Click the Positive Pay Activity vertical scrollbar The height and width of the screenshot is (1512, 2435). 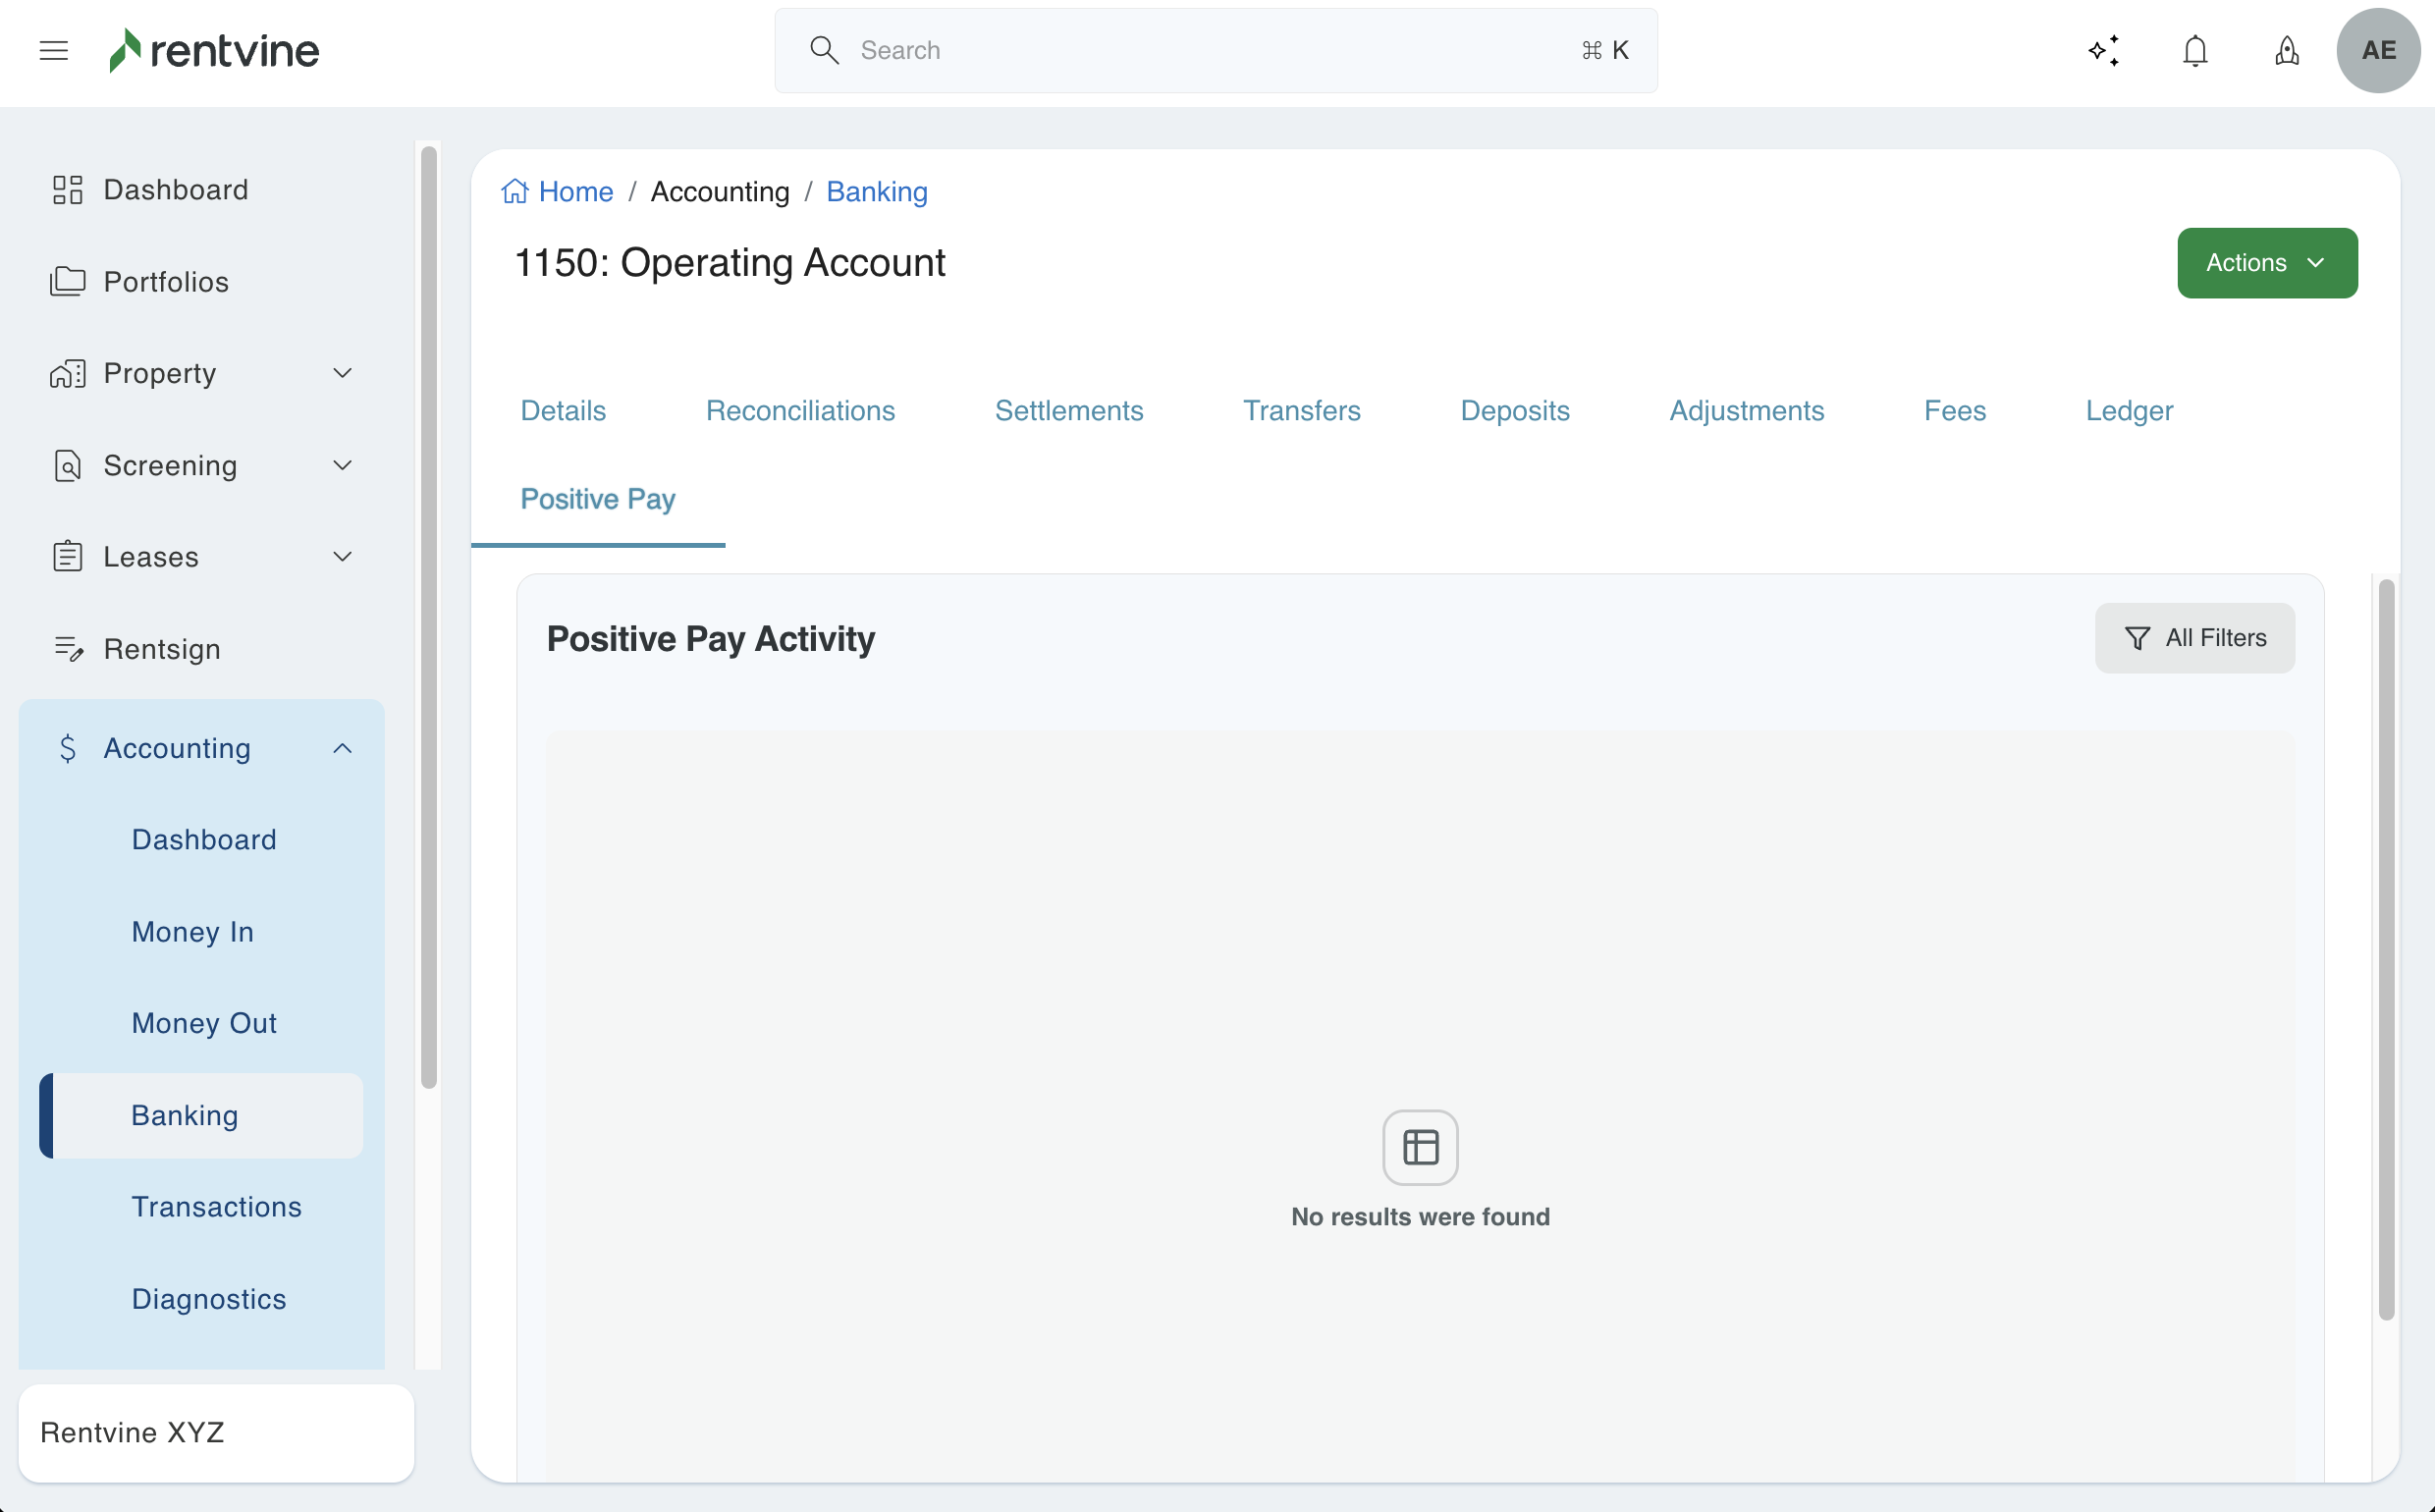tap(2385, 948)
